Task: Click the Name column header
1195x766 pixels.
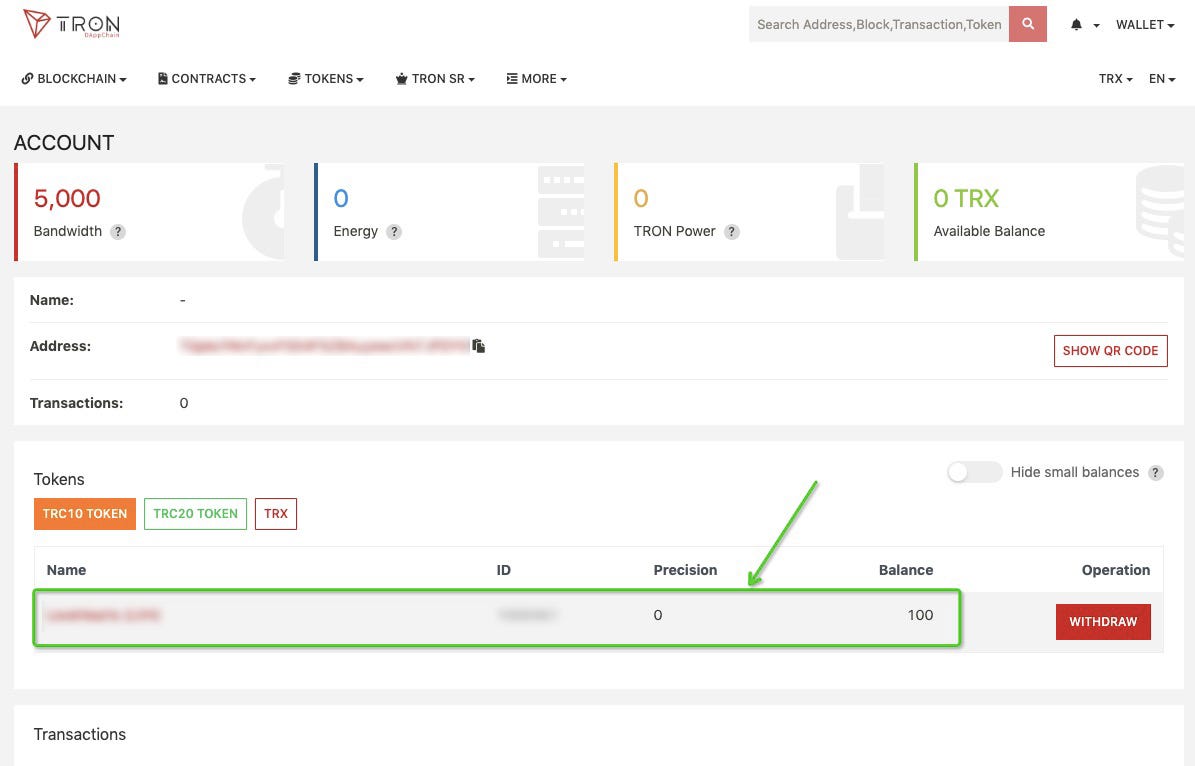Action: click(x=66, y=570)
